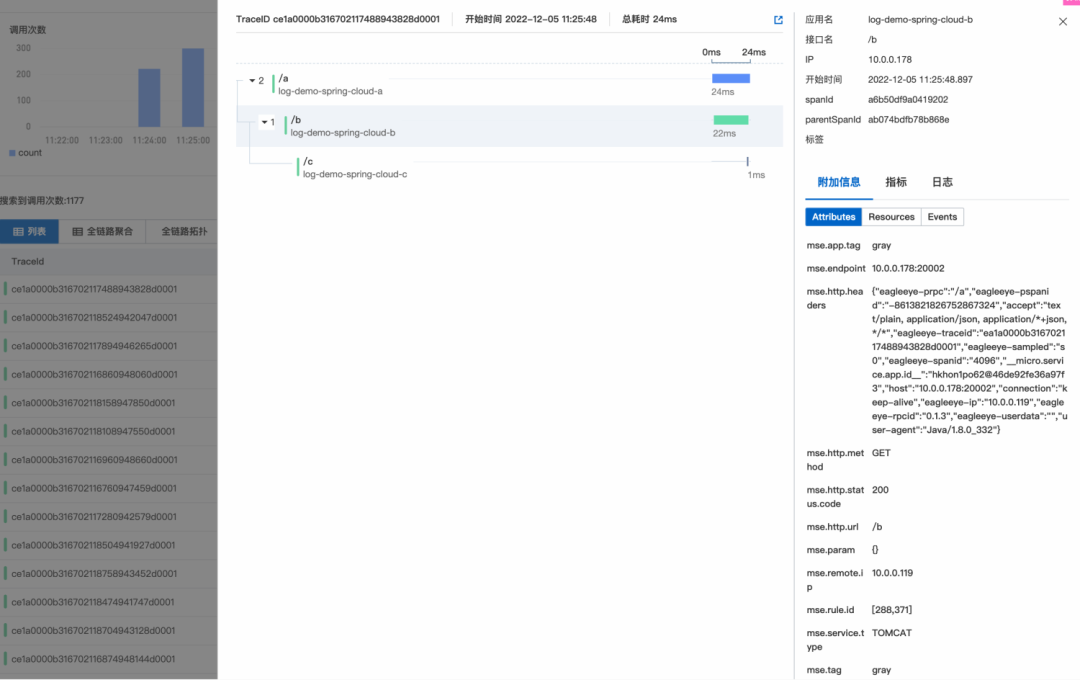
Task: Close the span detail panel
Action: [1063, 21]
